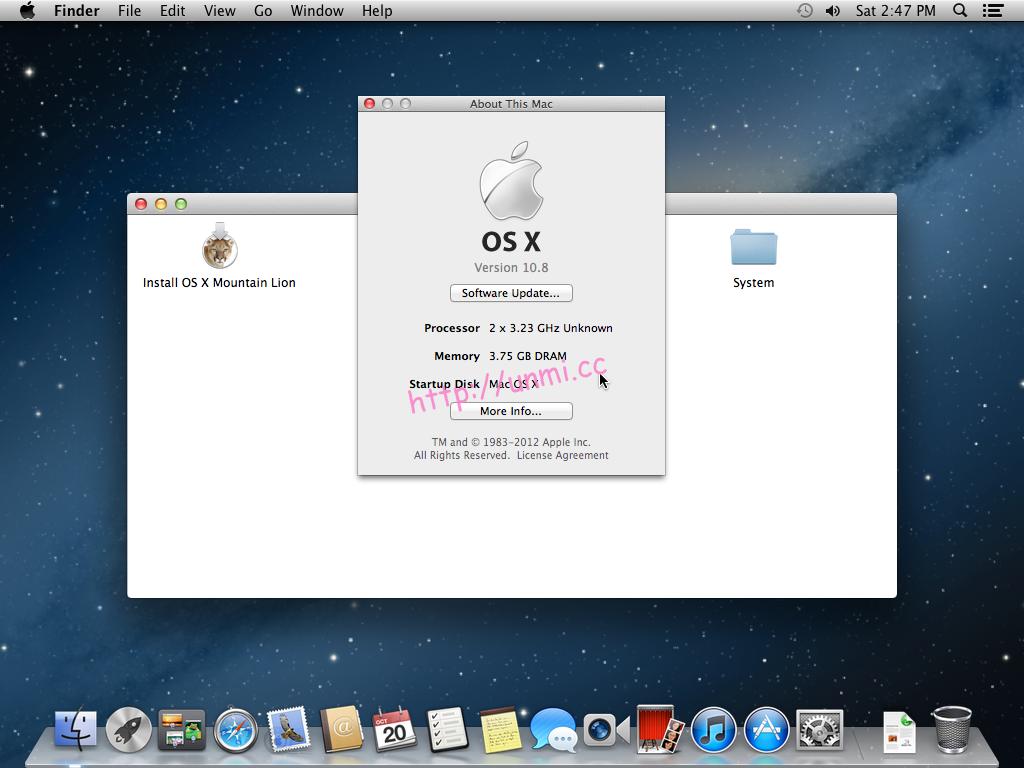1024x768 pixels.
Task: Open Spotlight search in the menu bar
Action: pos(959,11)
